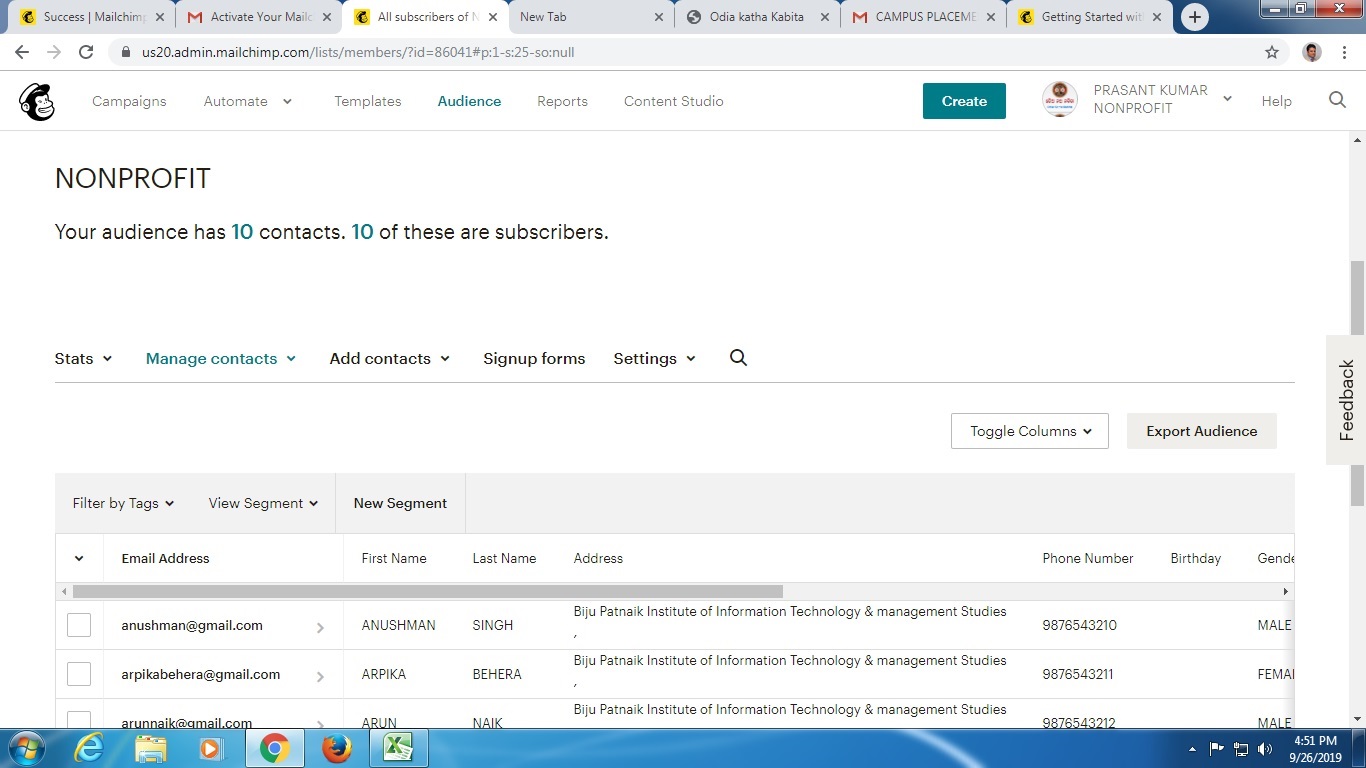Screen dimensions: 1366x768
Task: Expand the Filter by Tags menu
Action: [x=123, y=503]
